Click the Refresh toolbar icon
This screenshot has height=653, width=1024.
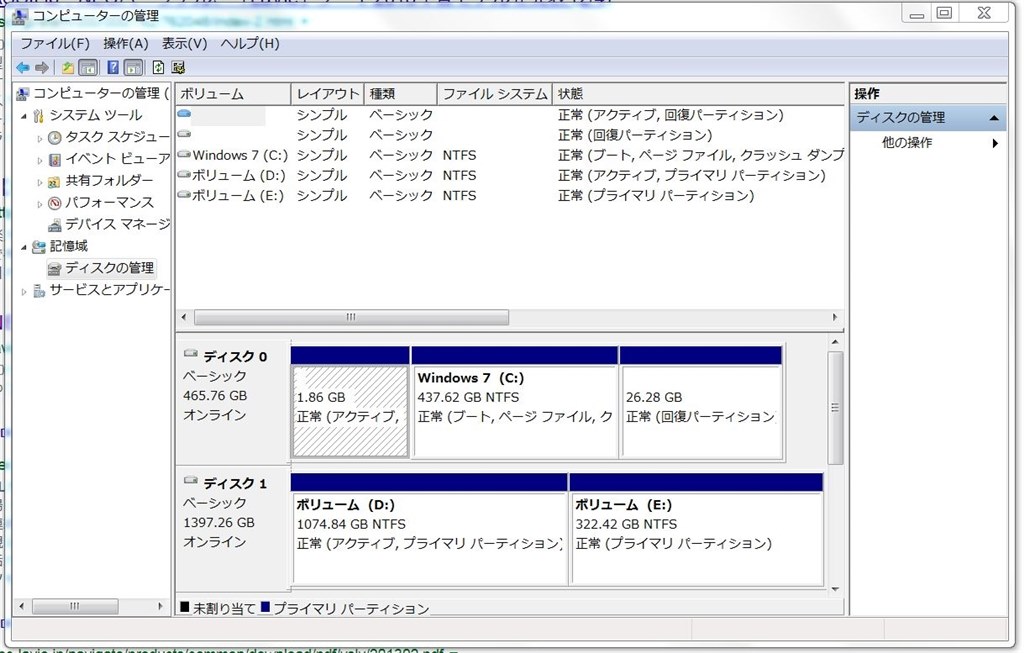pos(158,67)
